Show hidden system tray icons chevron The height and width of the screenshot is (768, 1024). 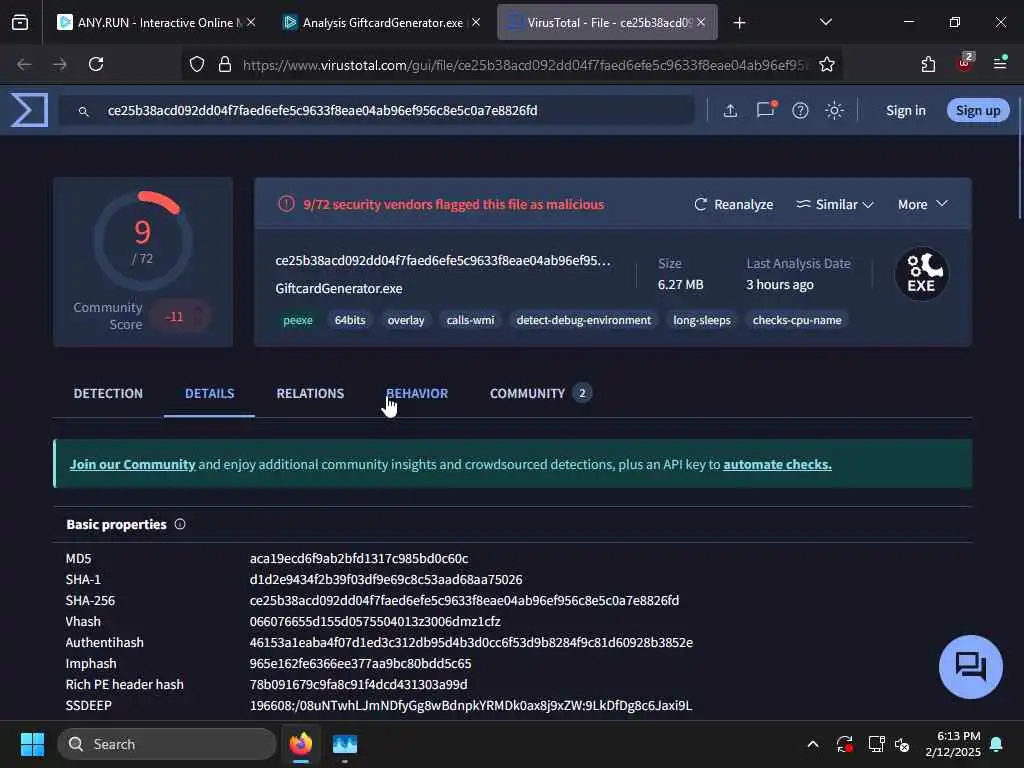point(813,744)
